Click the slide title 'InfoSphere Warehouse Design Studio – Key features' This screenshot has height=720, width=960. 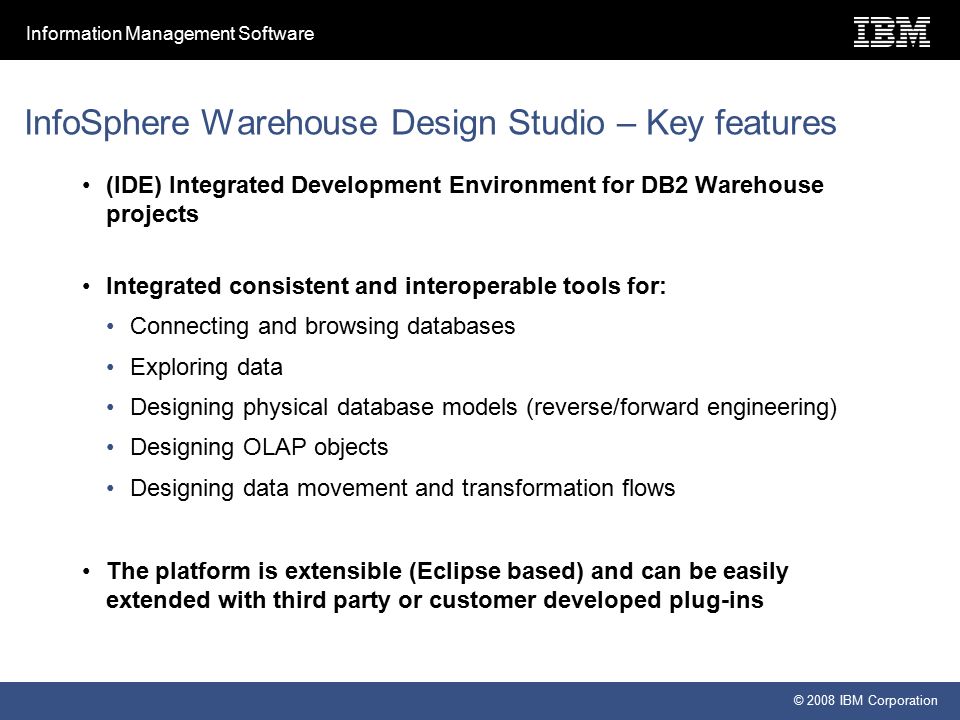pyautogui.click(x=430, y=122)
